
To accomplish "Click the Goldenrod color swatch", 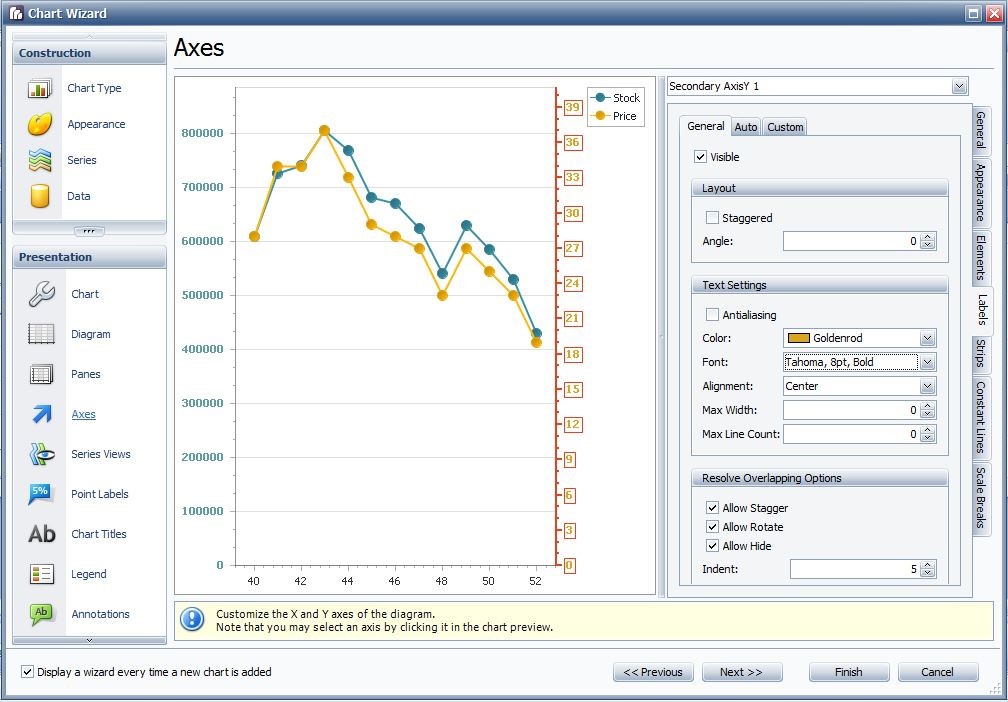I will click(798, 338).
